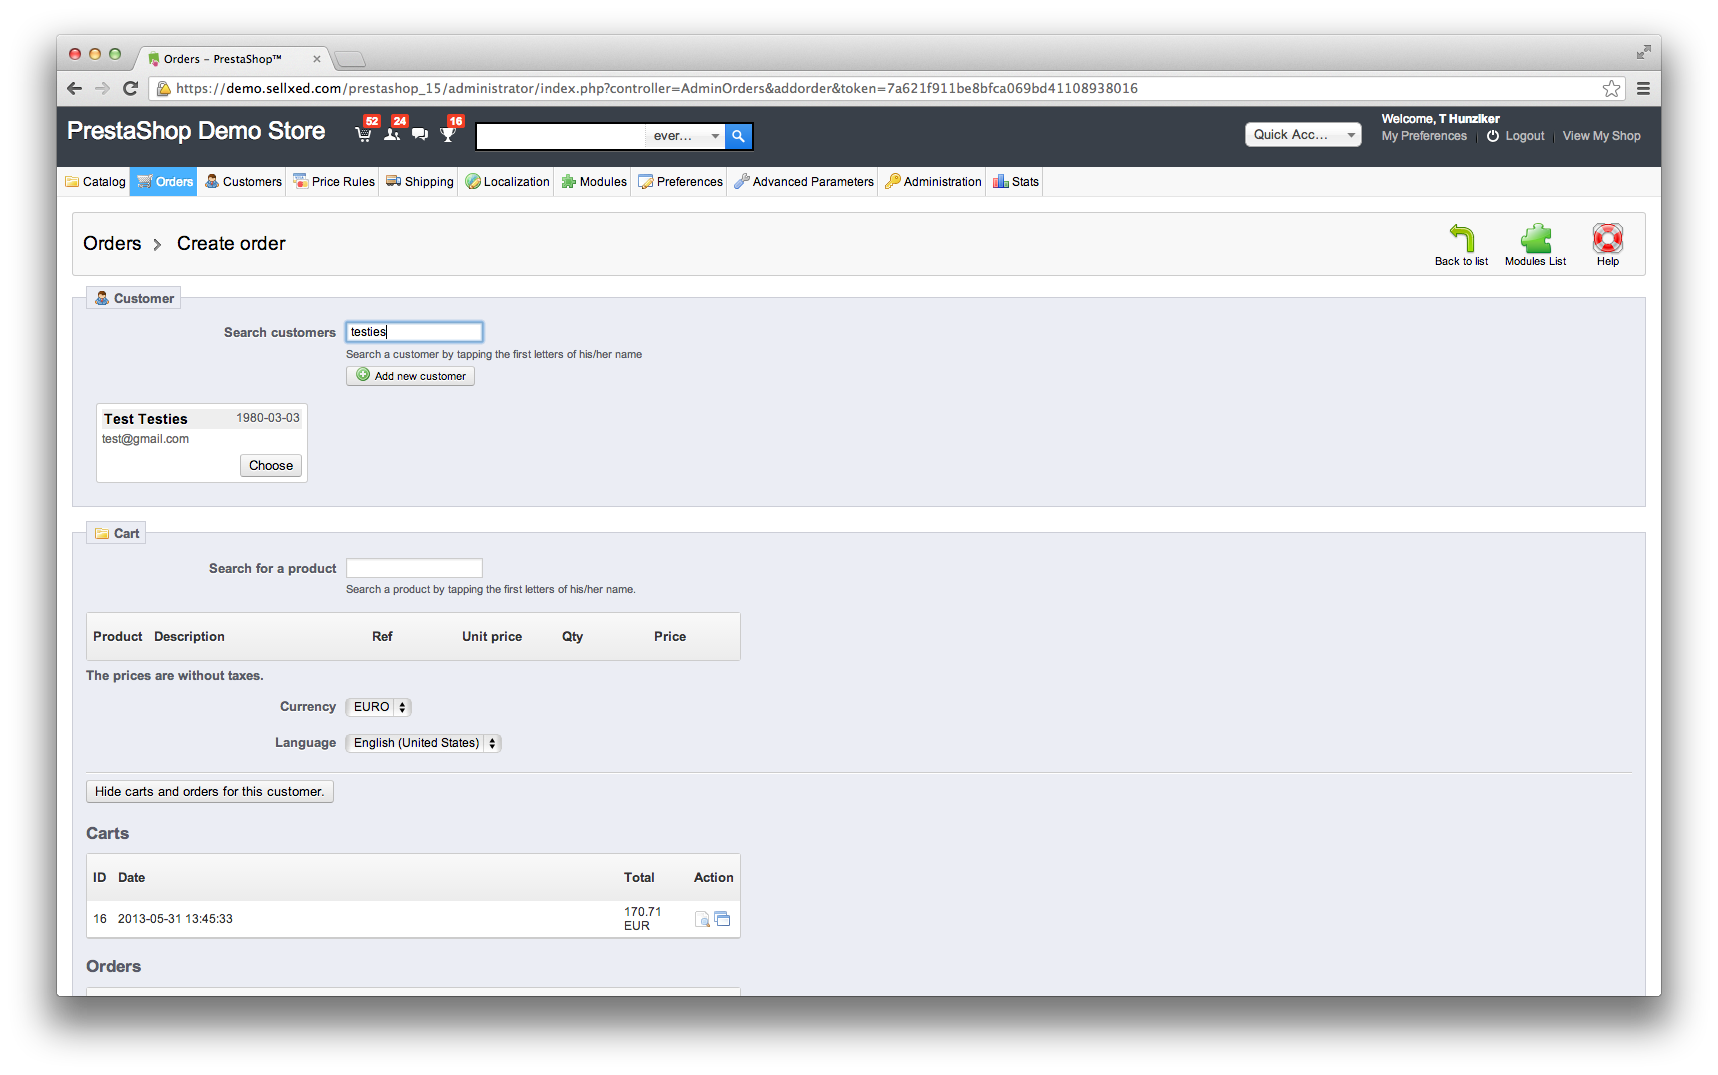Open the Help lifebuoy icon
Screen dimensions: 1718x1075
coord(1607,238)
